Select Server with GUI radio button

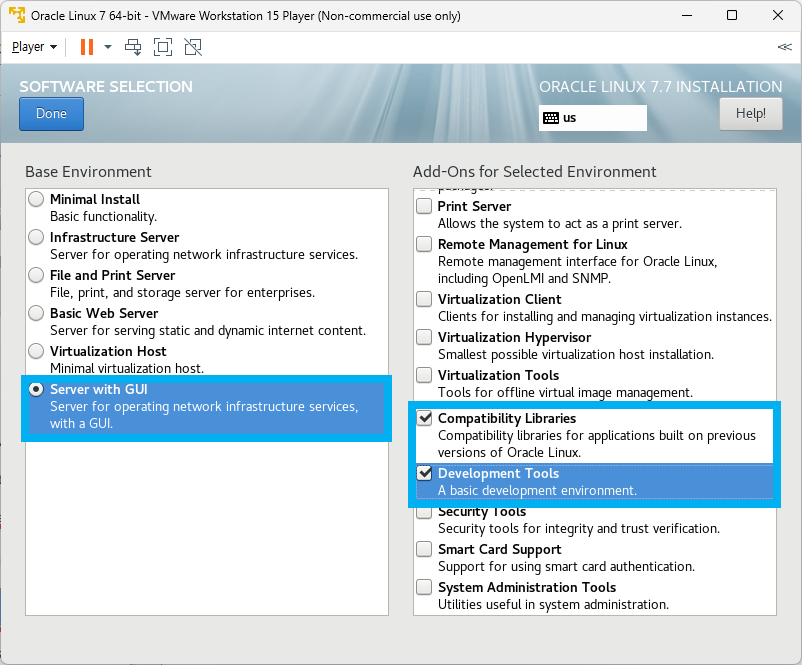[x=36, y=389]
